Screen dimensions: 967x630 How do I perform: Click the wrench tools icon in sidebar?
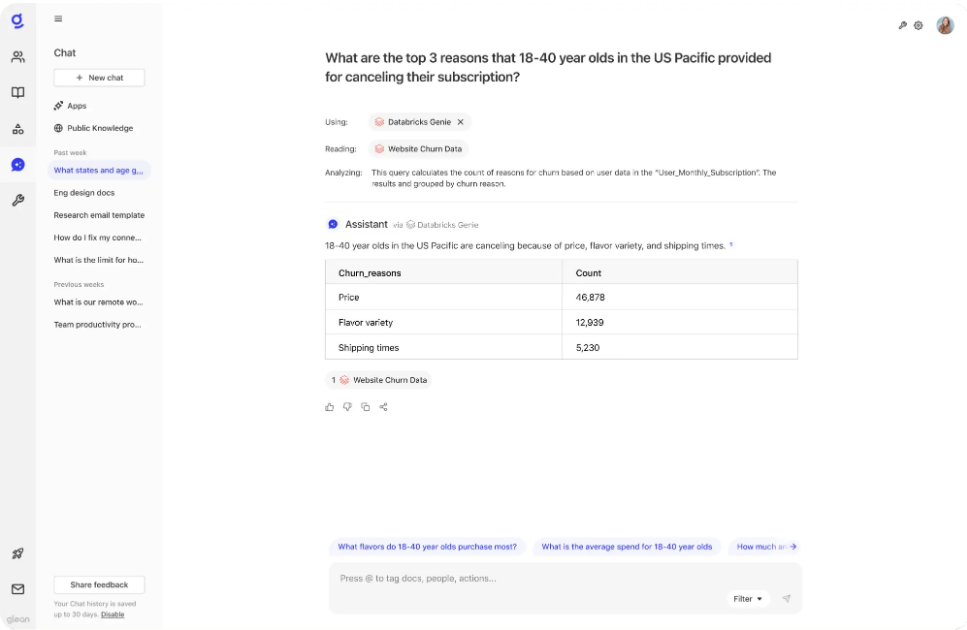click(x=18, y=200)
